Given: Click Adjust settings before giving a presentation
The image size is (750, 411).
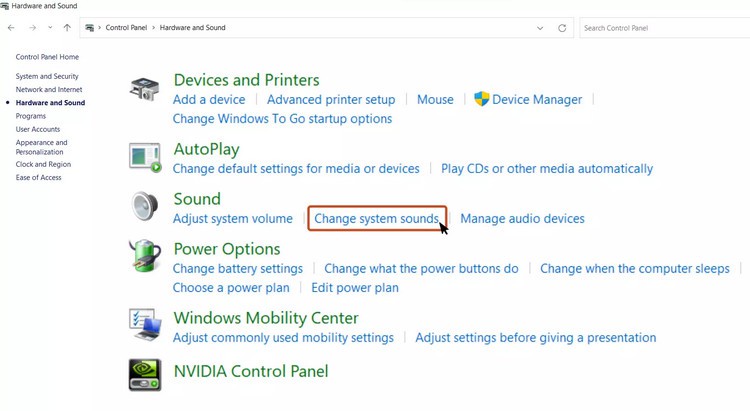Looking at the screenshot, I should click(x=536, y=338).
